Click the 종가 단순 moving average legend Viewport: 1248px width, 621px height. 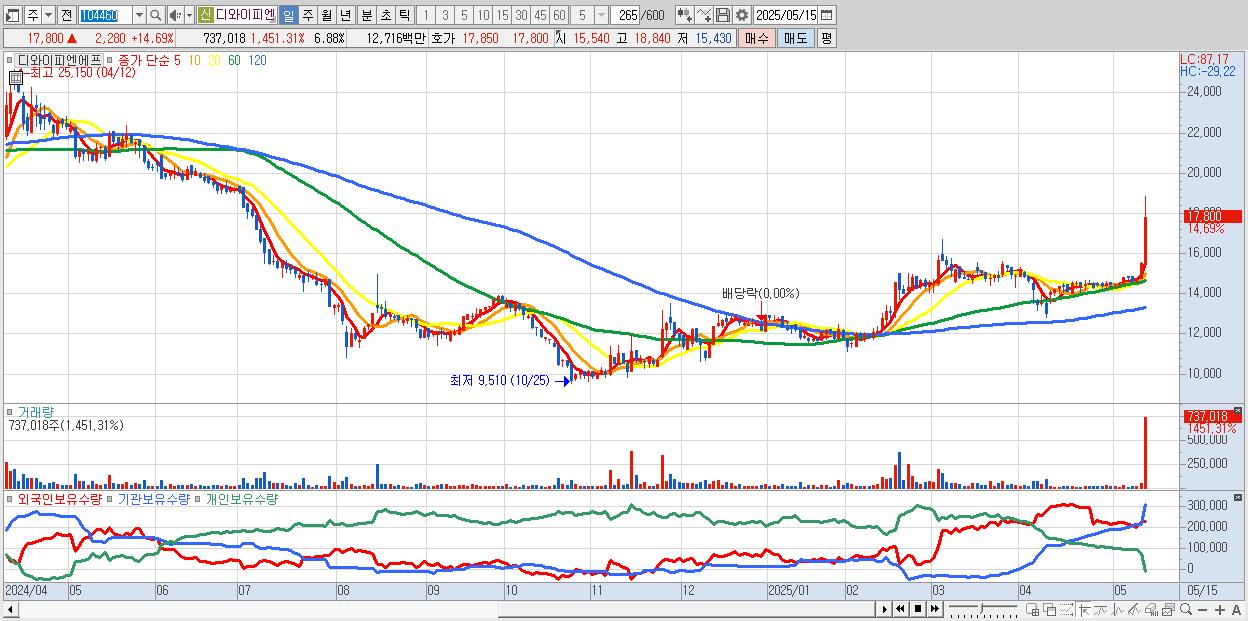click(149, 60)
